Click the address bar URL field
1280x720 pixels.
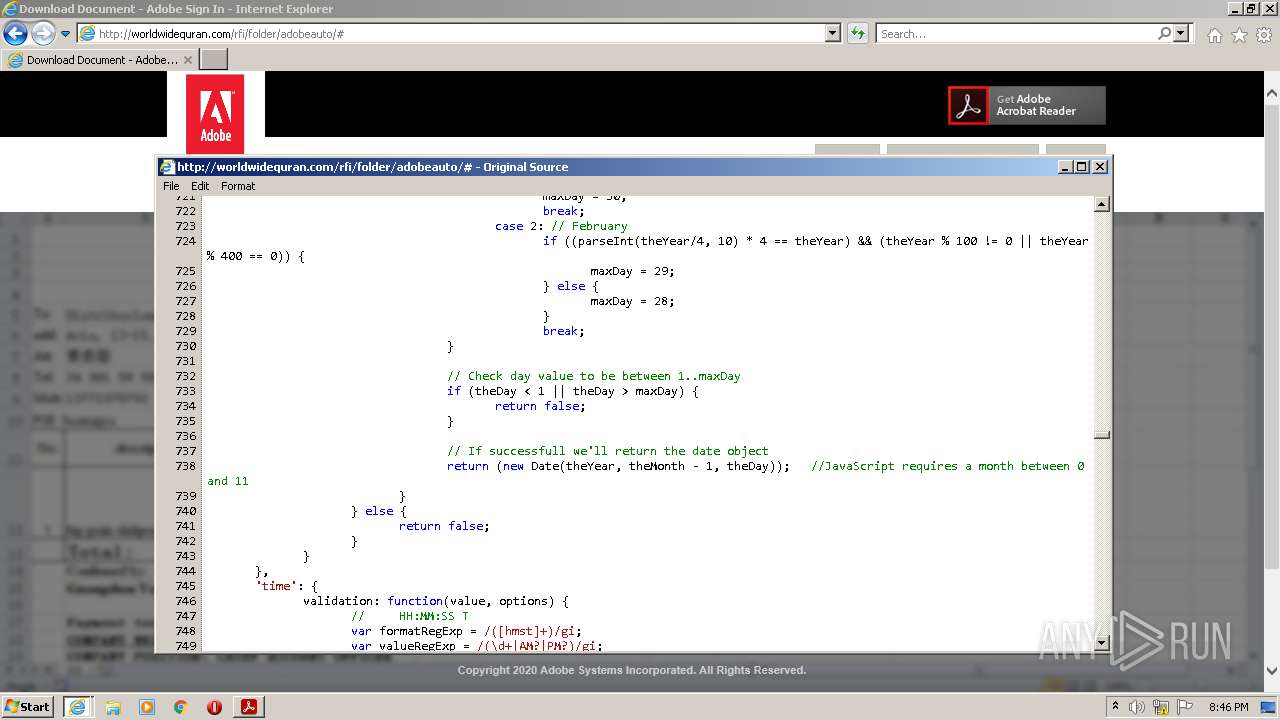[x=451, y=34]
